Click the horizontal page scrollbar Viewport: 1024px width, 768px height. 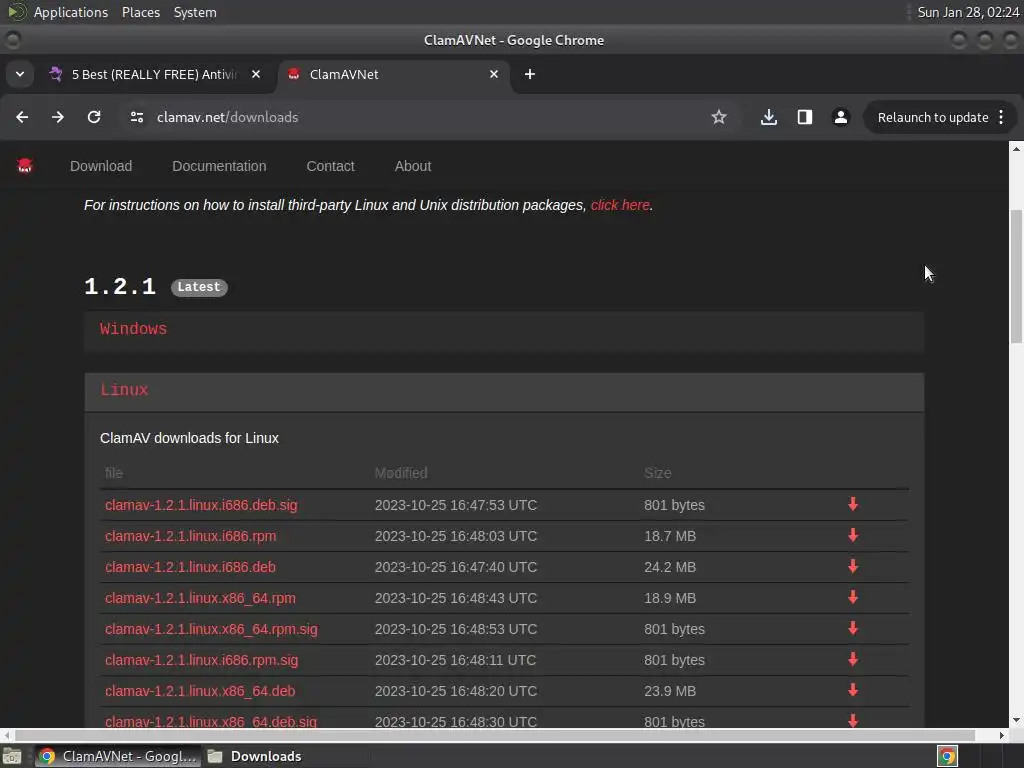click(x=495, y=735)
